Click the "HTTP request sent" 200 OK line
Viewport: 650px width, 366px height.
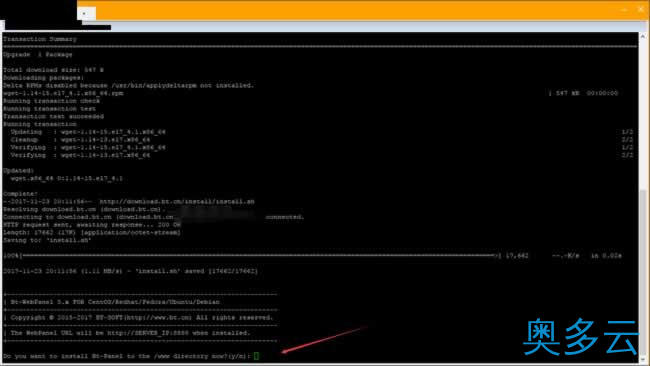point(92,225)
